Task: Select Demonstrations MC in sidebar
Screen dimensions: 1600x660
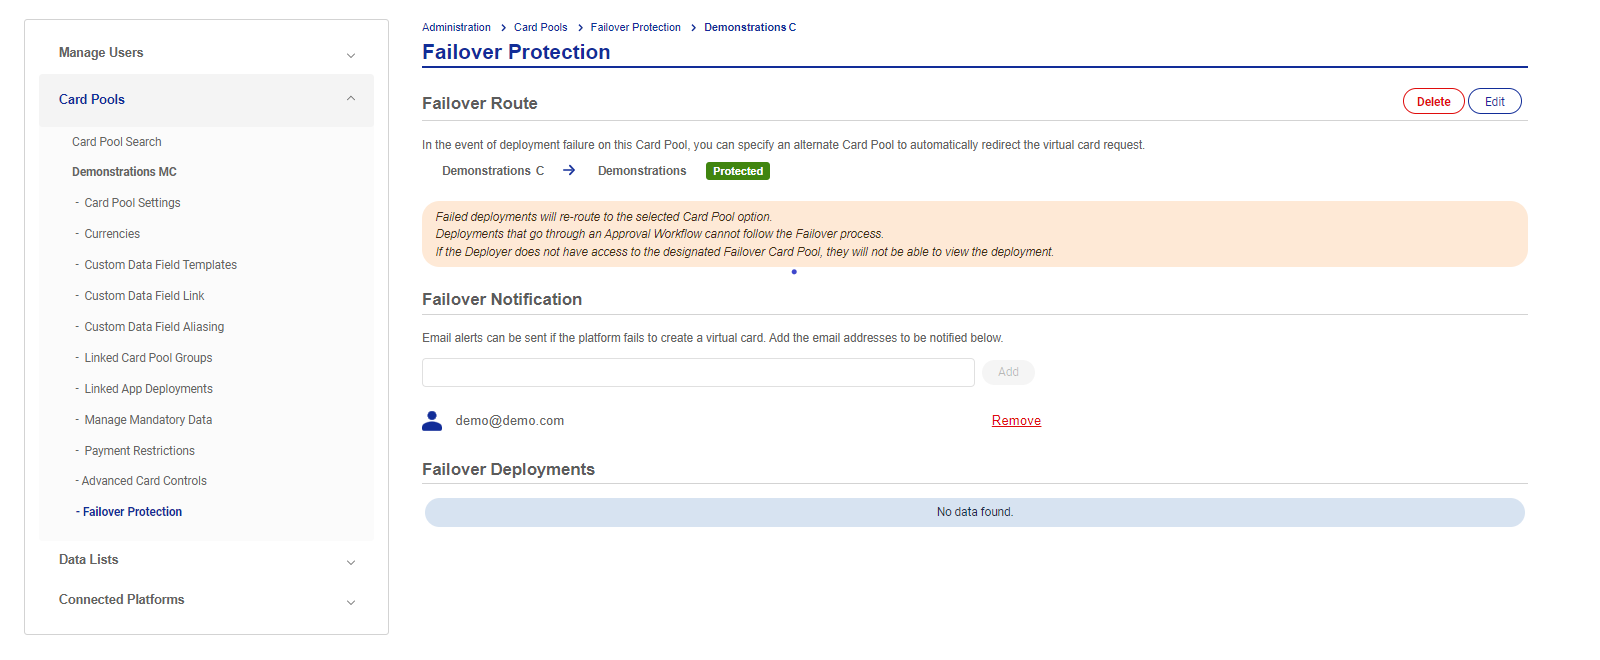Action: pos(124,172)
